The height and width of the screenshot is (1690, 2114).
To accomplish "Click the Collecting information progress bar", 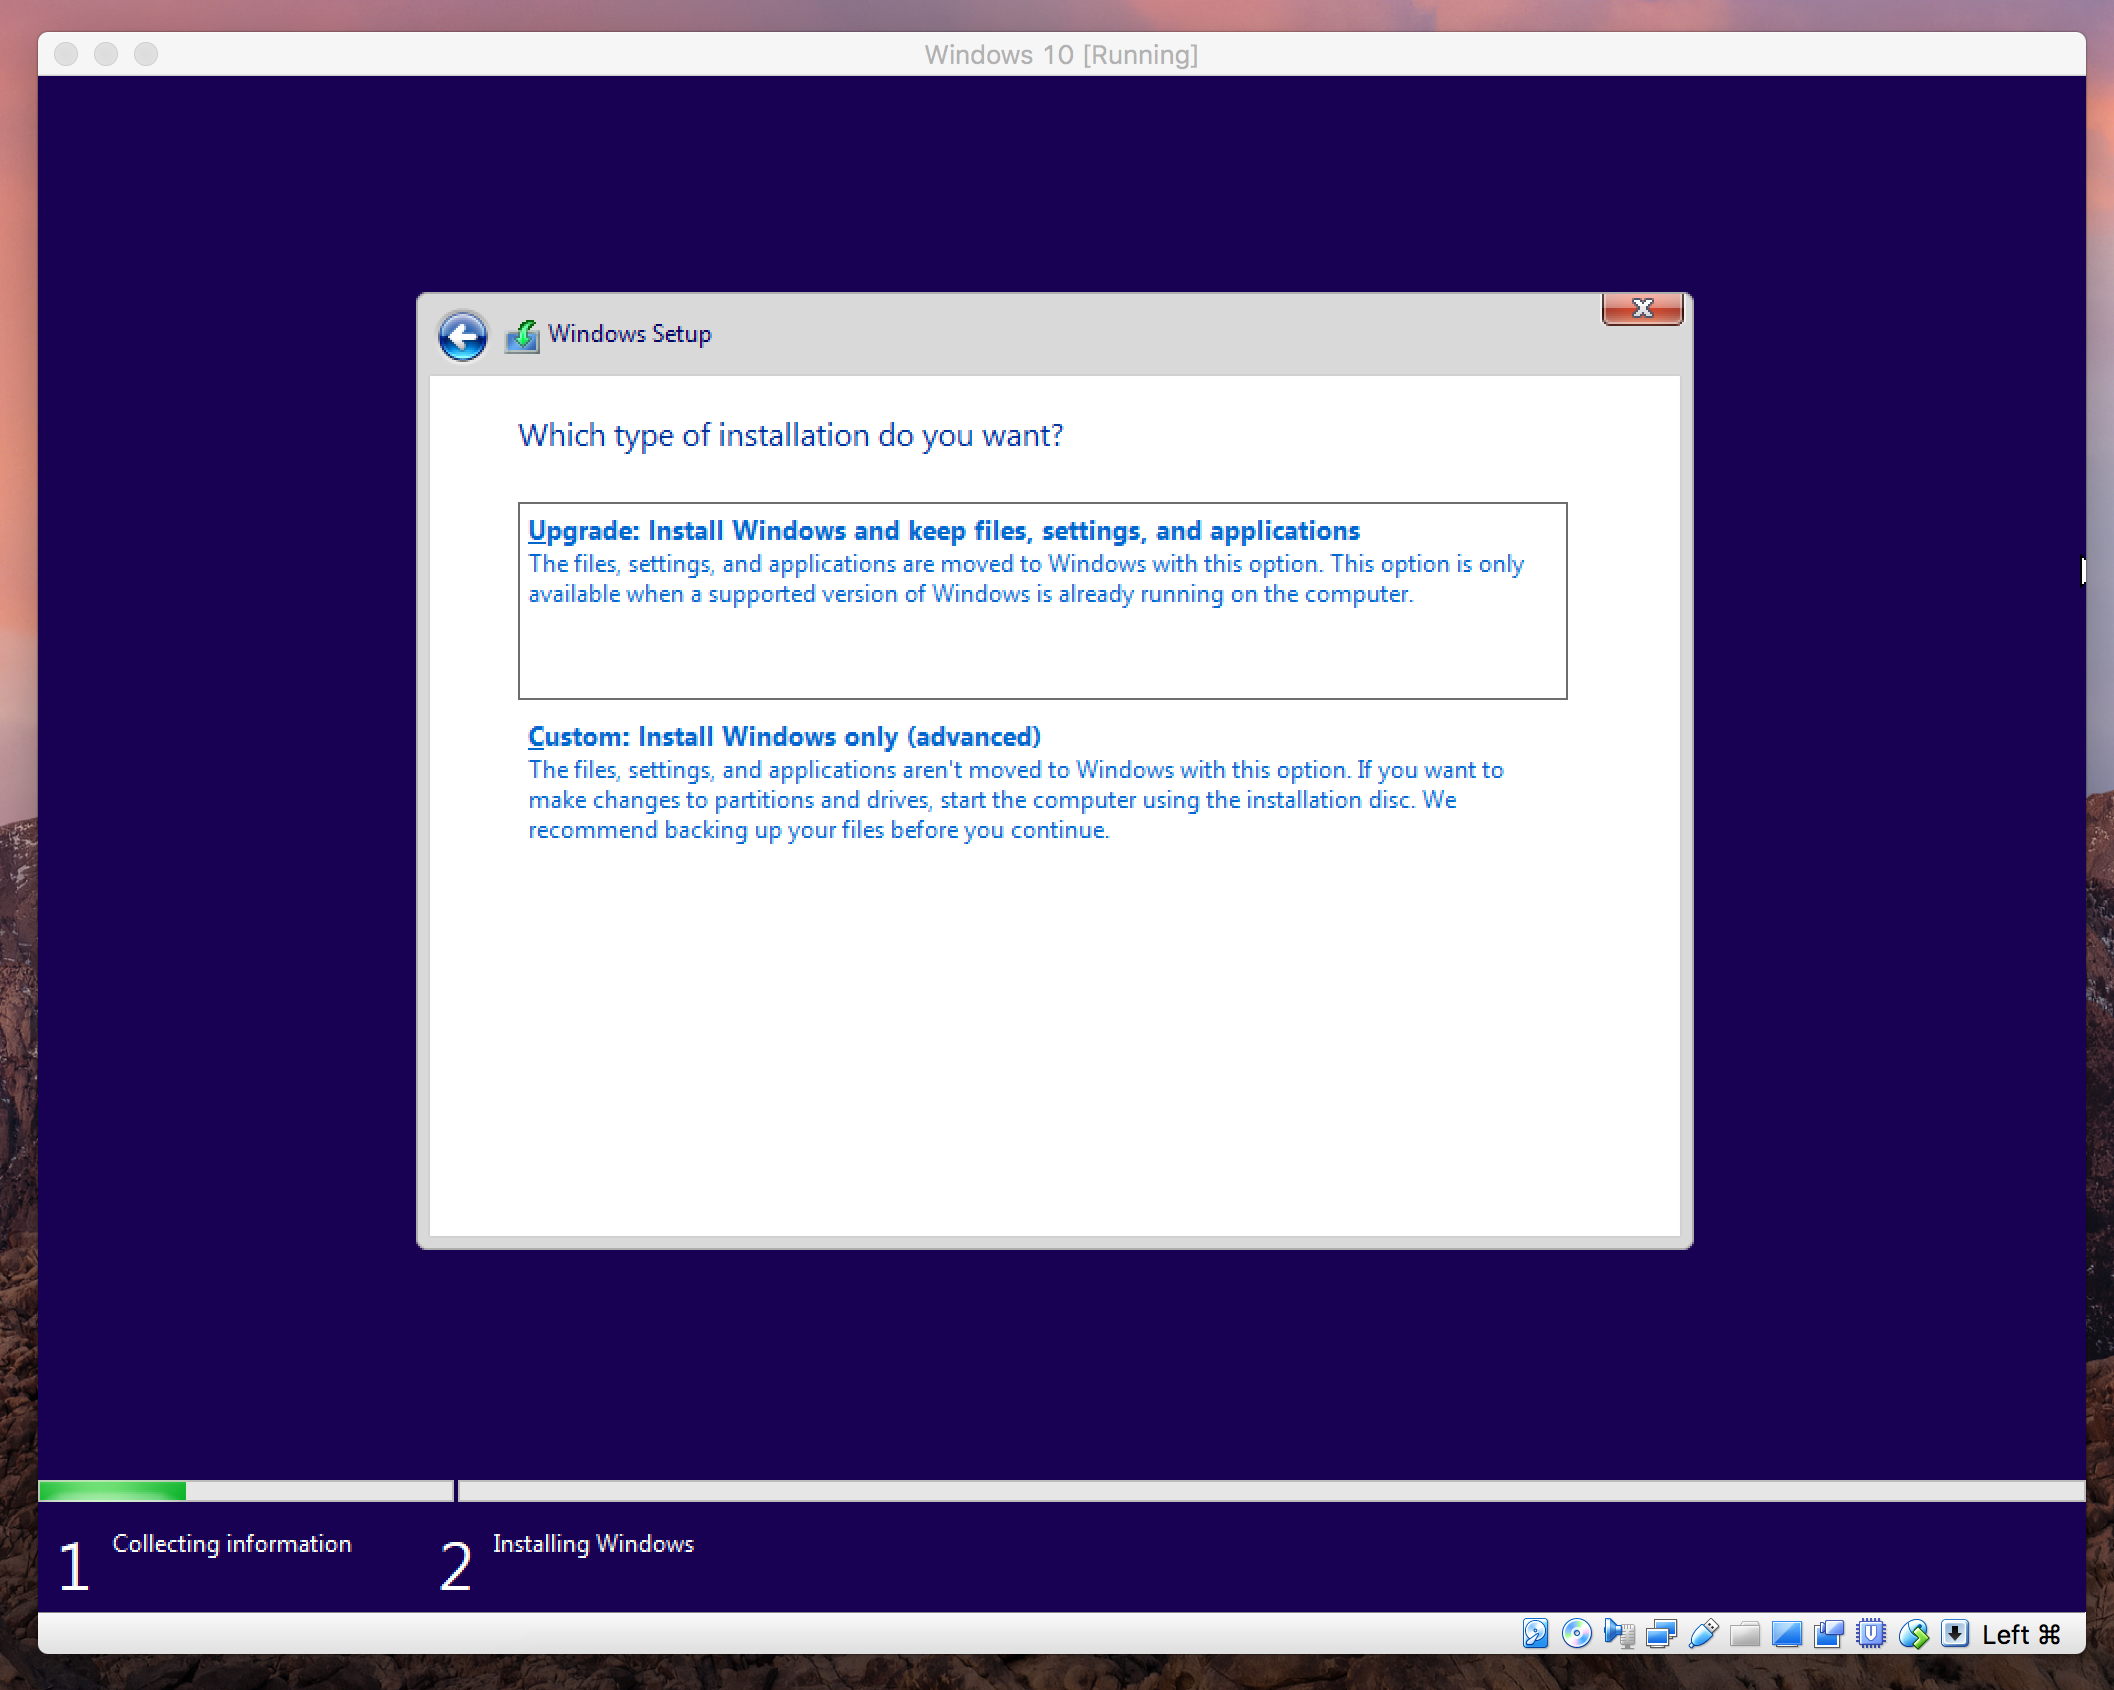I will 246,1491.
